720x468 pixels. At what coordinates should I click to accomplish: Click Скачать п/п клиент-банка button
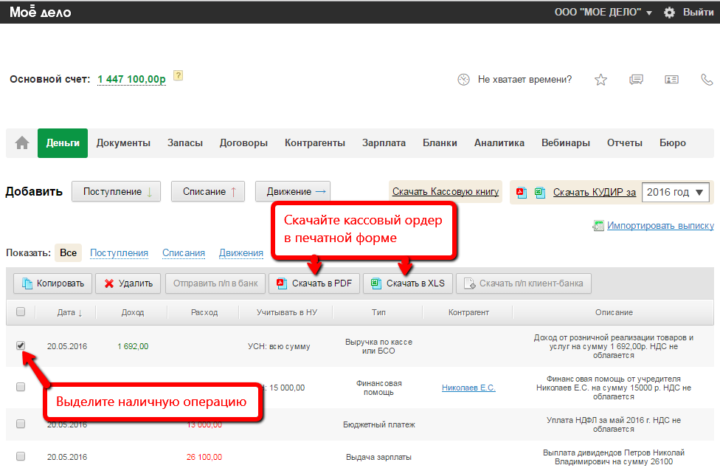pos(523,283)
